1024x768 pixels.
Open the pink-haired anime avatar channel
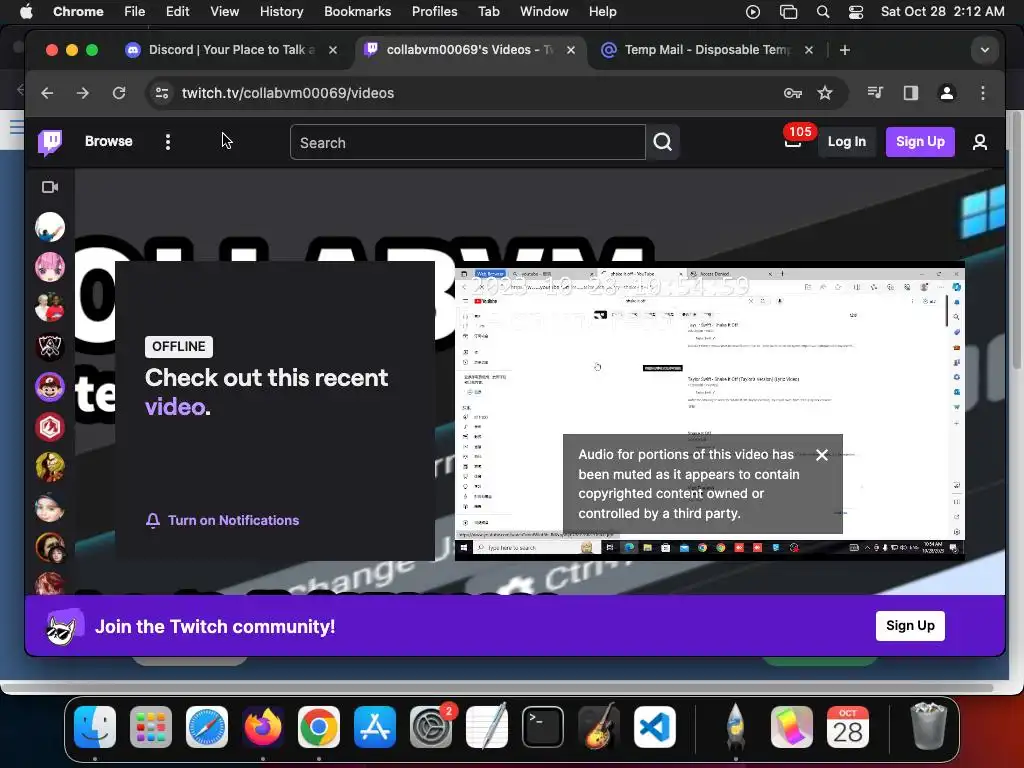[x=50, y=268]
